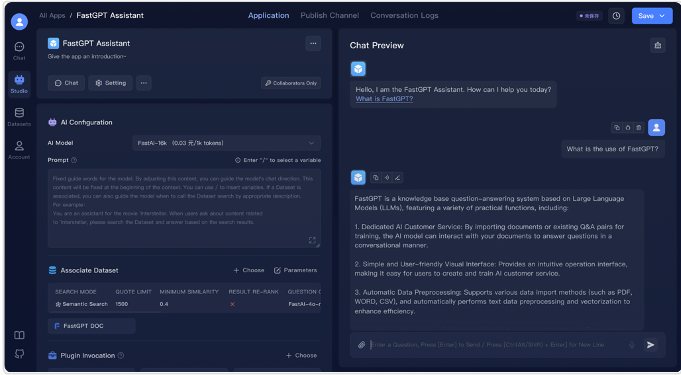This screenshot has height=375, width=681.
Task: Open the GitHub icon in the sidebar
Action: (19, 354)
